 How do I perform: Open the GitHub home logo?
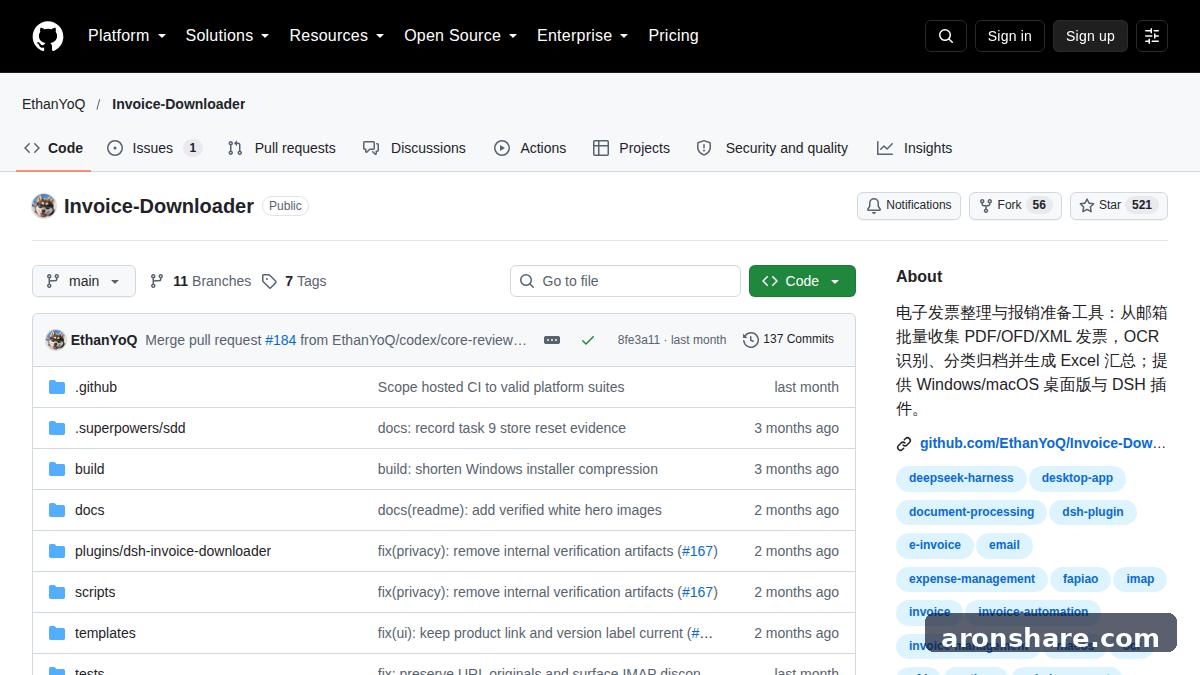(x=47, y=36)
